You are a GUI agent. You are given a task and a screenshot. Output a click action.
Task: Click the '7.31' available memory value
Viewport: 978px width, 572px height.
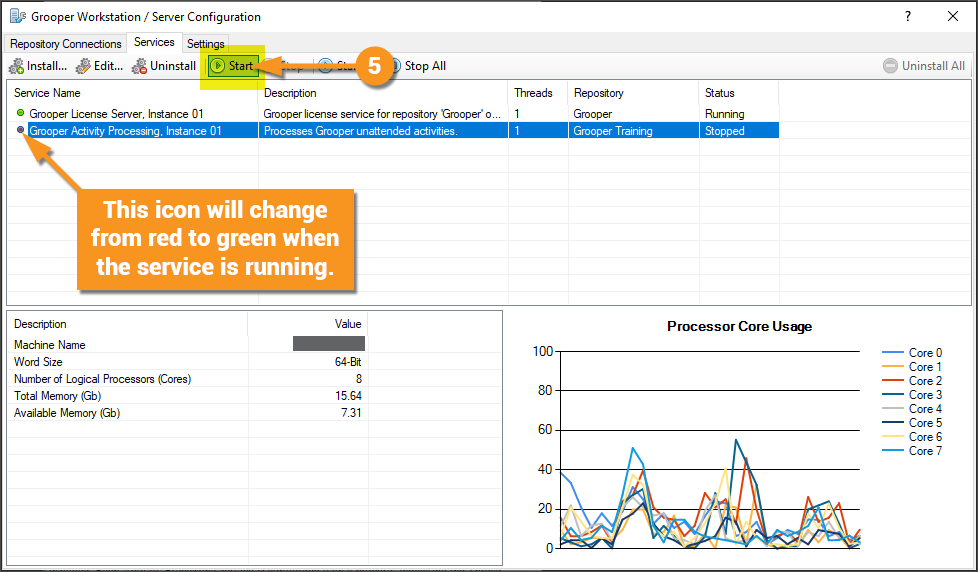point(351,413)
